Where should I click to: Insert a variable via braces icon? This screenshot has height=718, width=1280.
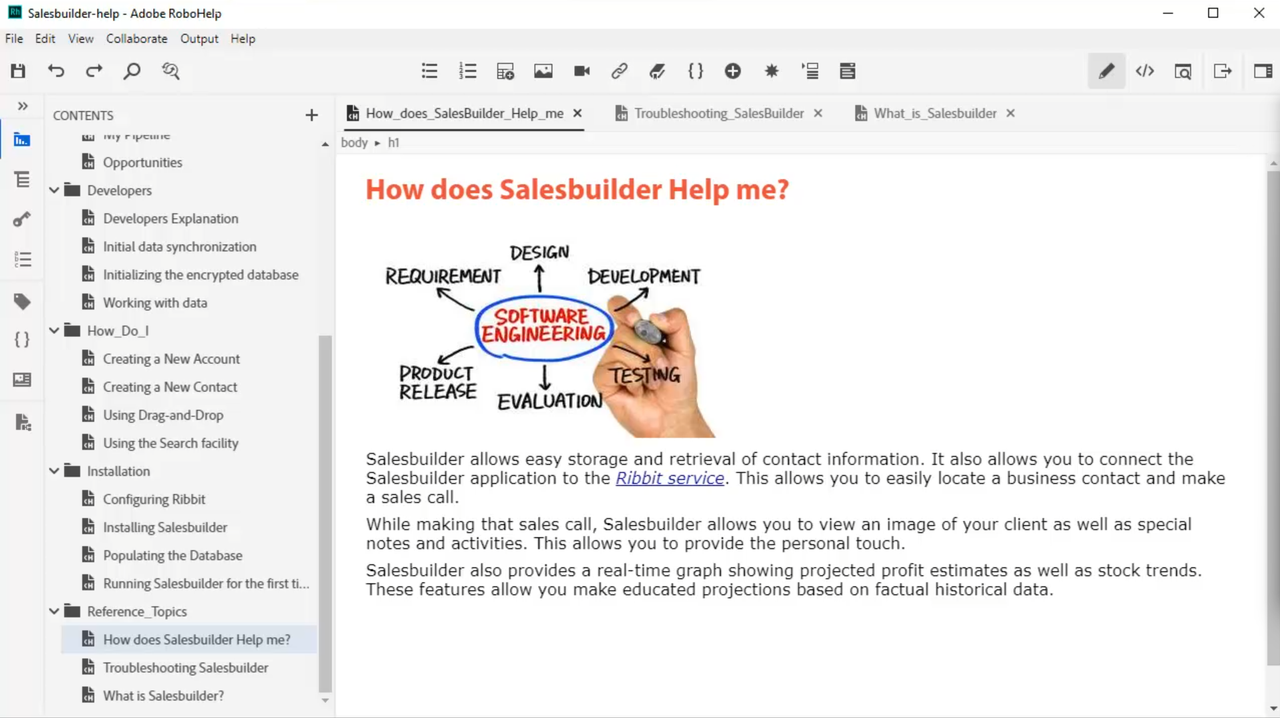click(695, 71)
